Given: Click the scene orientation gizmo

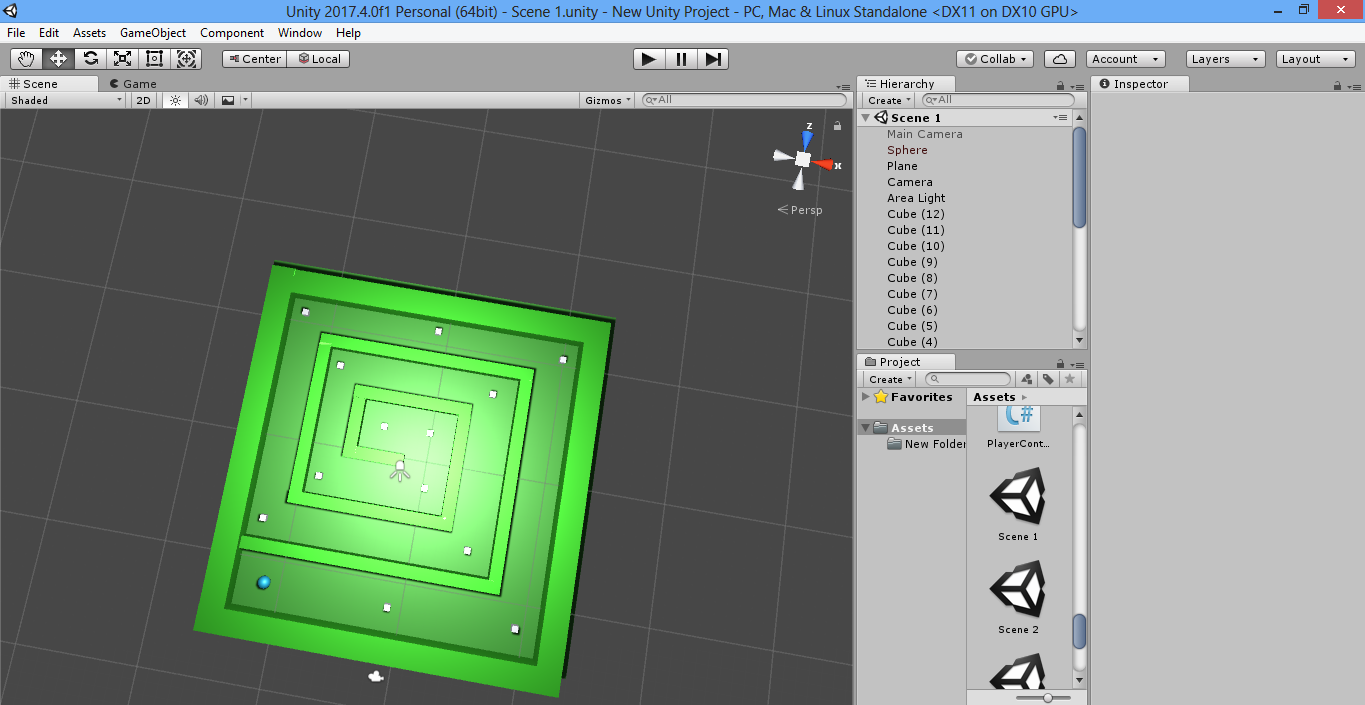Looking at the screenshot, I should click(x=803, y=159).
